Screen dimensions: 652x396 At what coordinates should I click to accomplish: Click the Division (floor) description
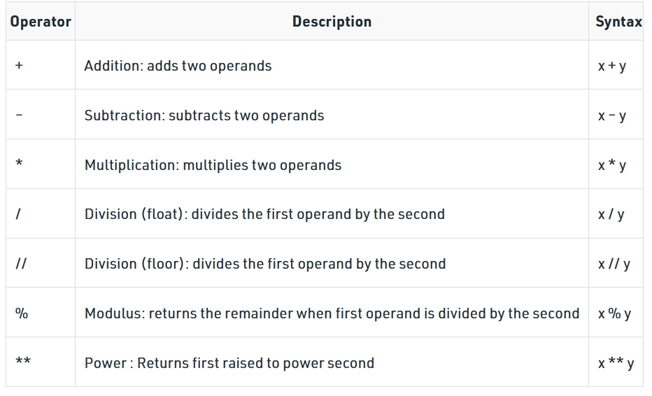click(265, 264)
